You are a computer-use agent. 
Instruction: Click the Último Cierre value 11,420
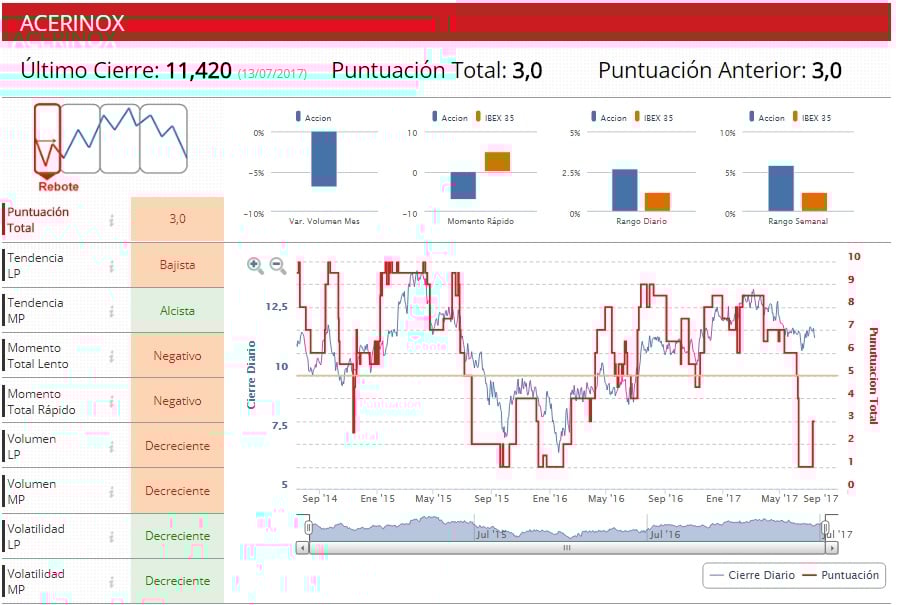tap(199, 71)
